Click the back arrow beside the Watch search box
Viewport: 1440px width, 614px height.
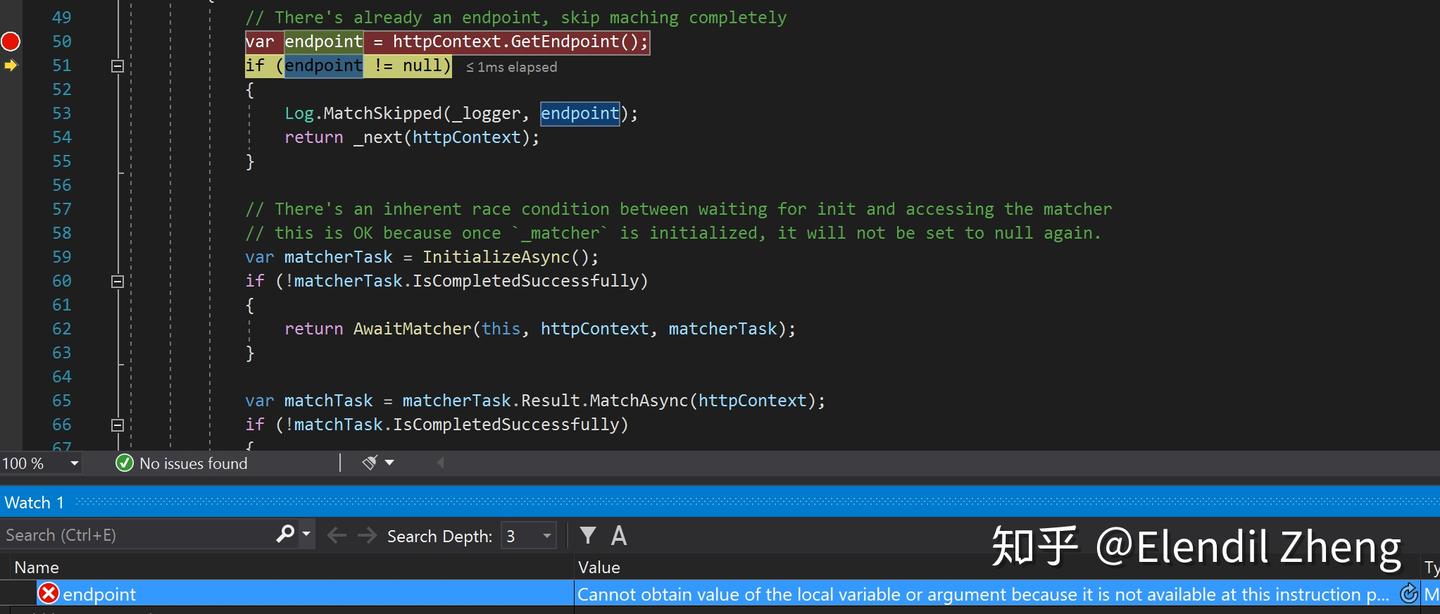click(x=336, y=534)
